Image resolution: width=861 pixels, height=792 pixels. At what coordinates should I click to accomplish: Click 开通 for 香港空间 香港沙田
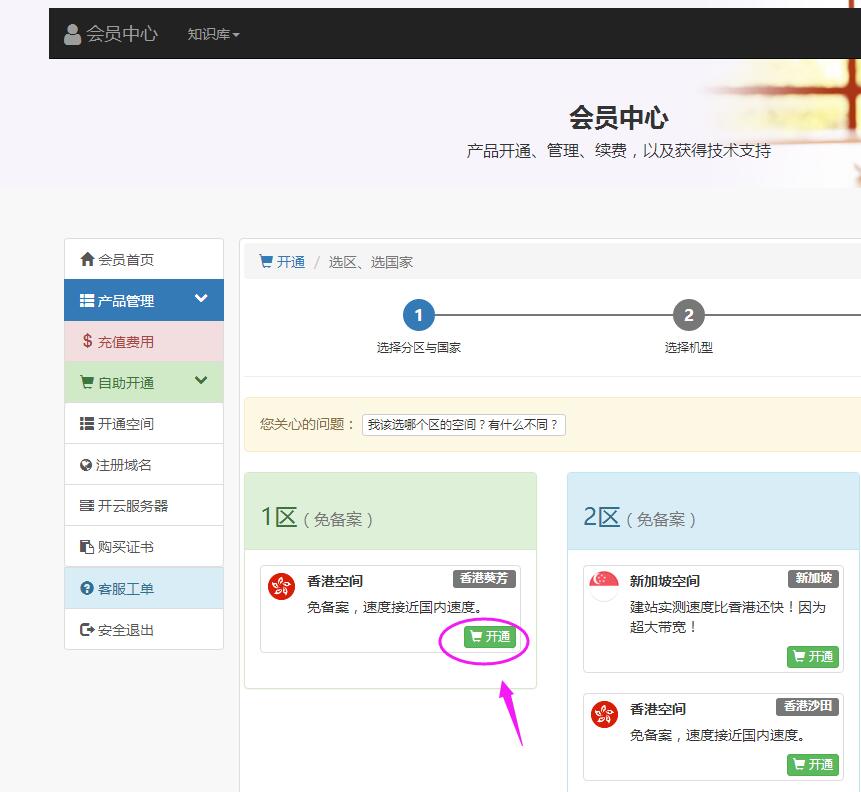813,765
